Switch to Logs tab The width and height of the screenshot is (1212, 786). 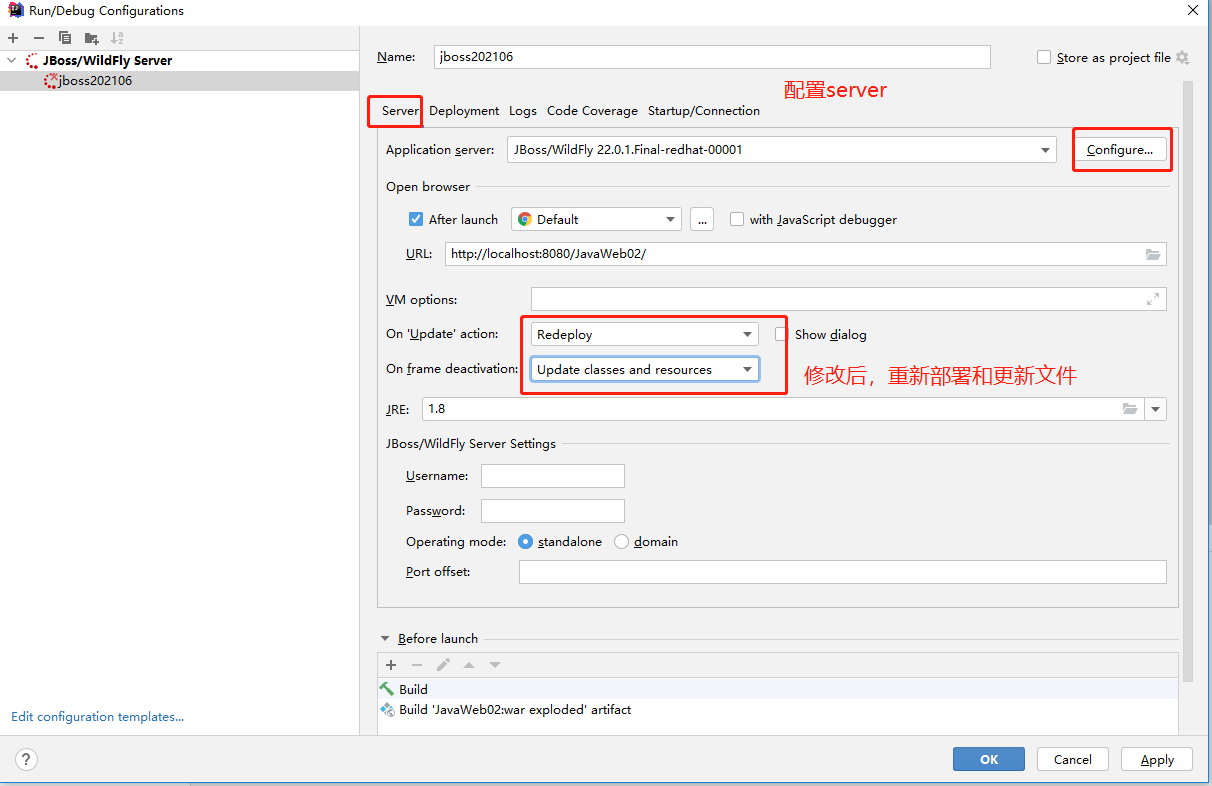[x=522, y=111]
